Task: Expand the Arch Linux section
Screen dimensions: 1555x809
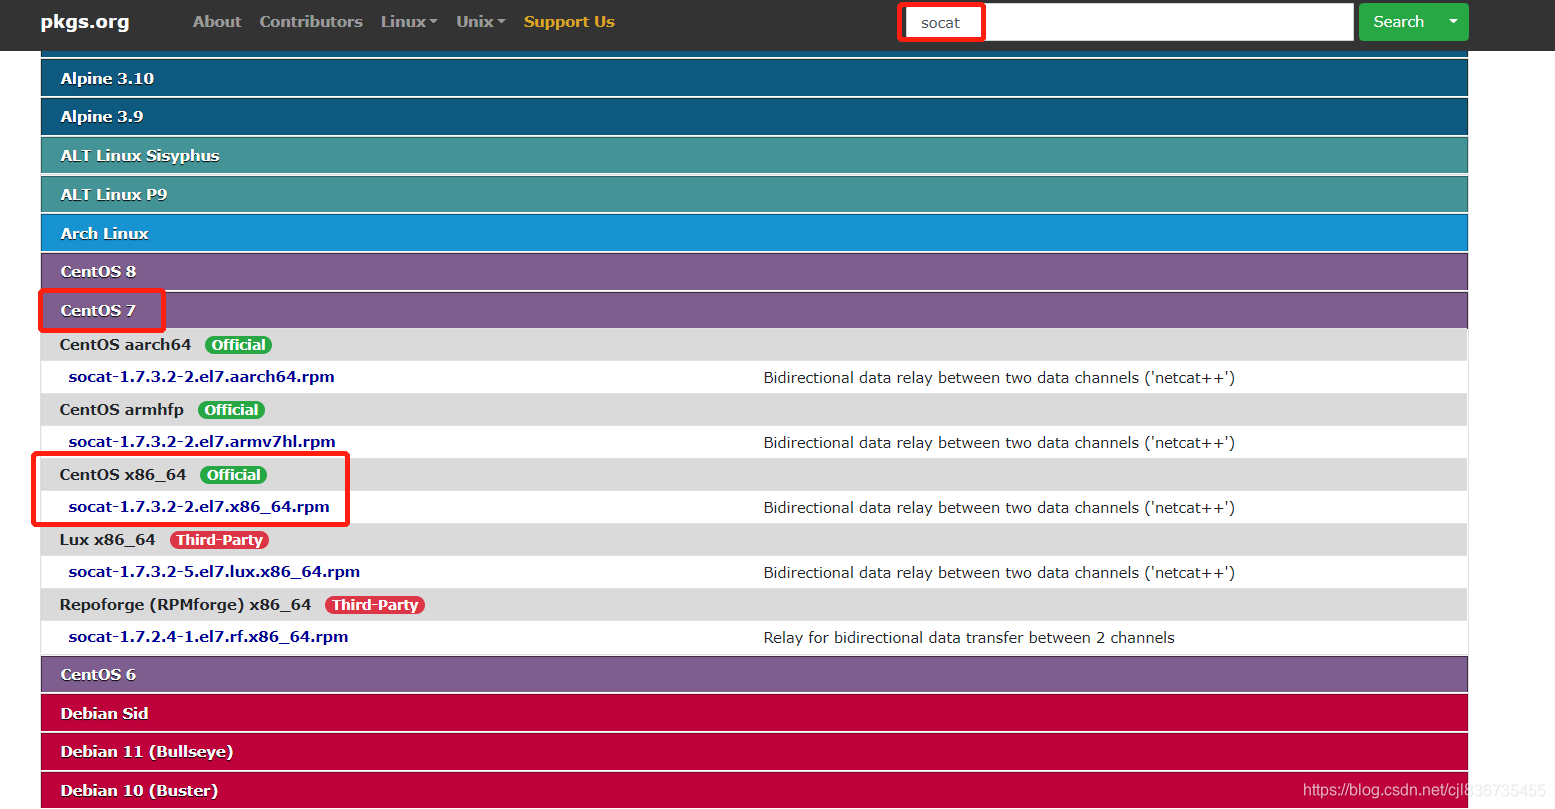Action: (754, 233)
